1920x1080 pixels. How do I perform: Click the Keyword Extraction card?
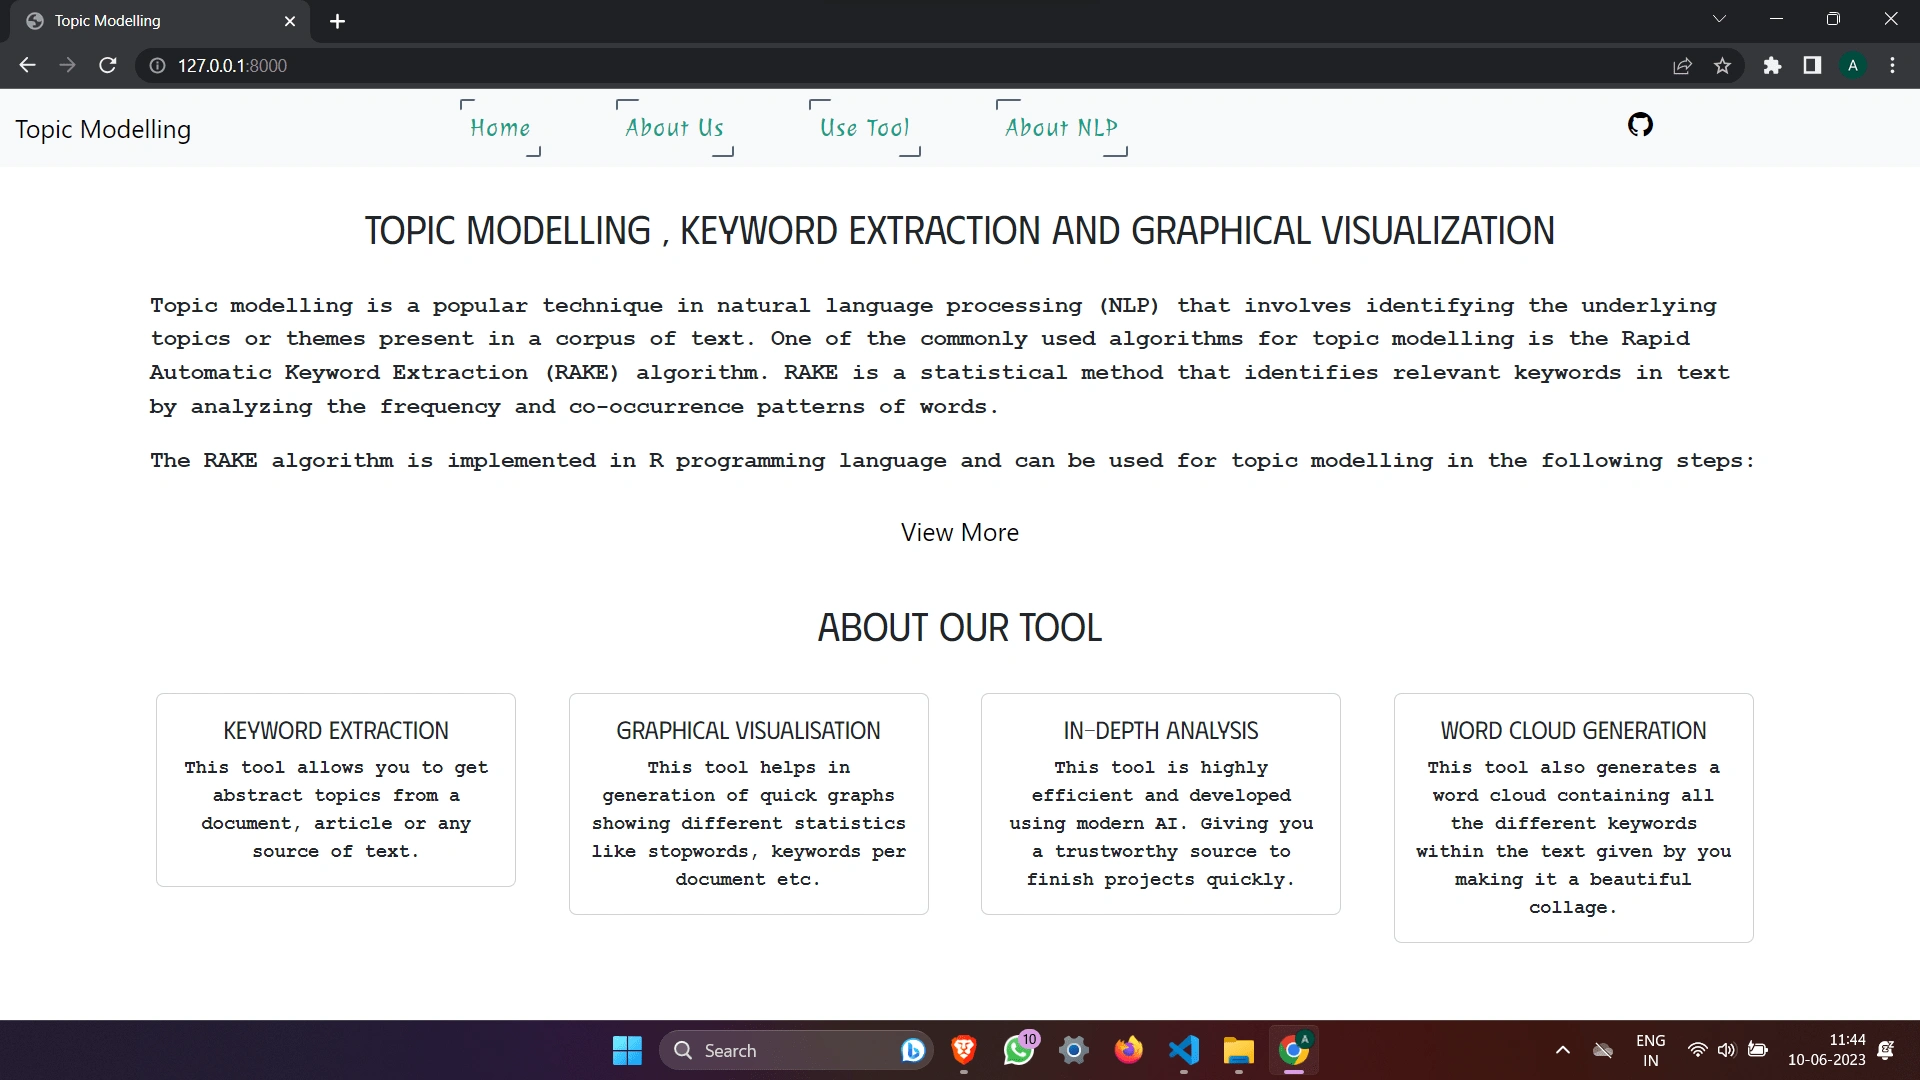click(336, 790)
